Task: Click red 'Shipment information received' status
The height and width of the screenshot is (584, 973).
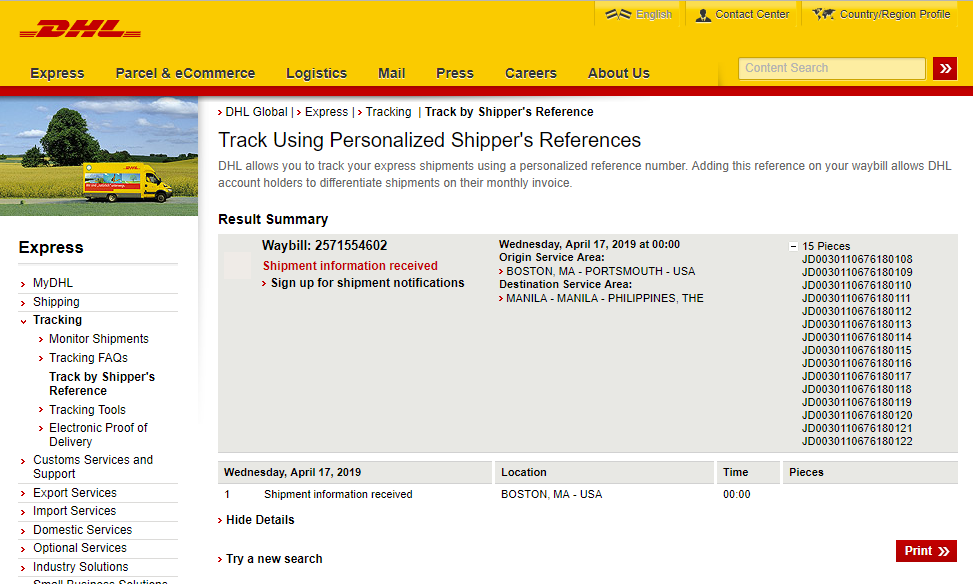Action: [350, 266]
